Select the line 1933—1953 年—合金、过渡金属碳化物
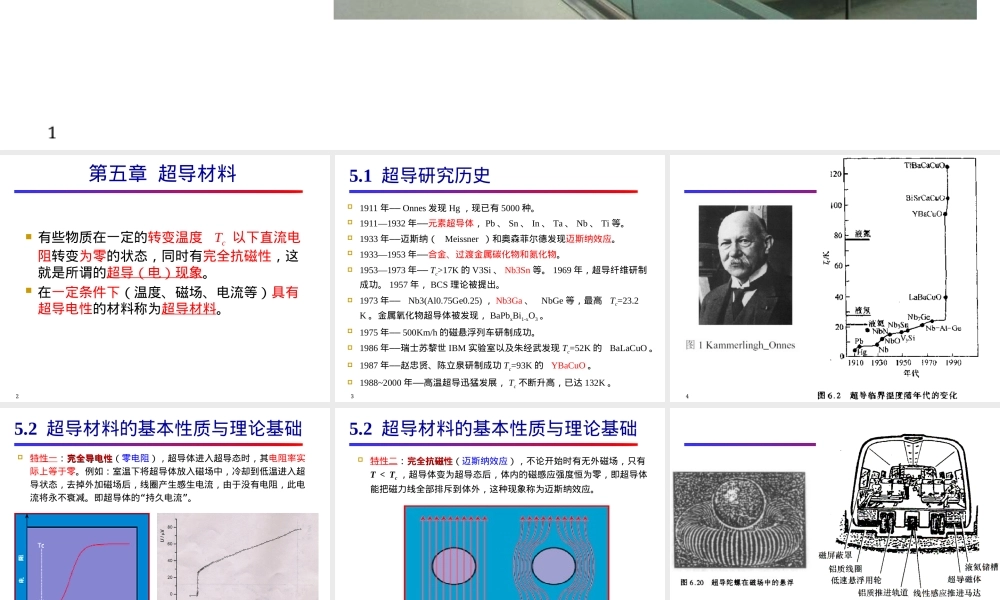The image size is (1000, 600). click(460, 254)
